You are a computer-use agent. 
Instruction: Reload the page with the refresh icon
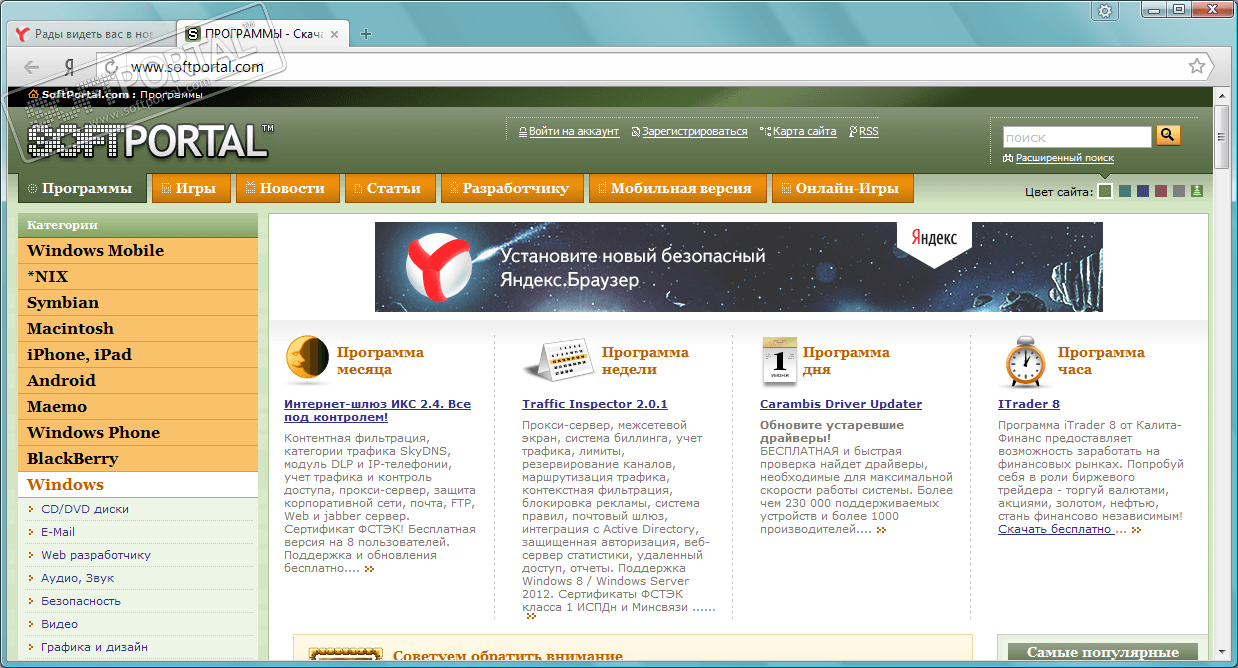pyautogui.click(x=113, y=67)
